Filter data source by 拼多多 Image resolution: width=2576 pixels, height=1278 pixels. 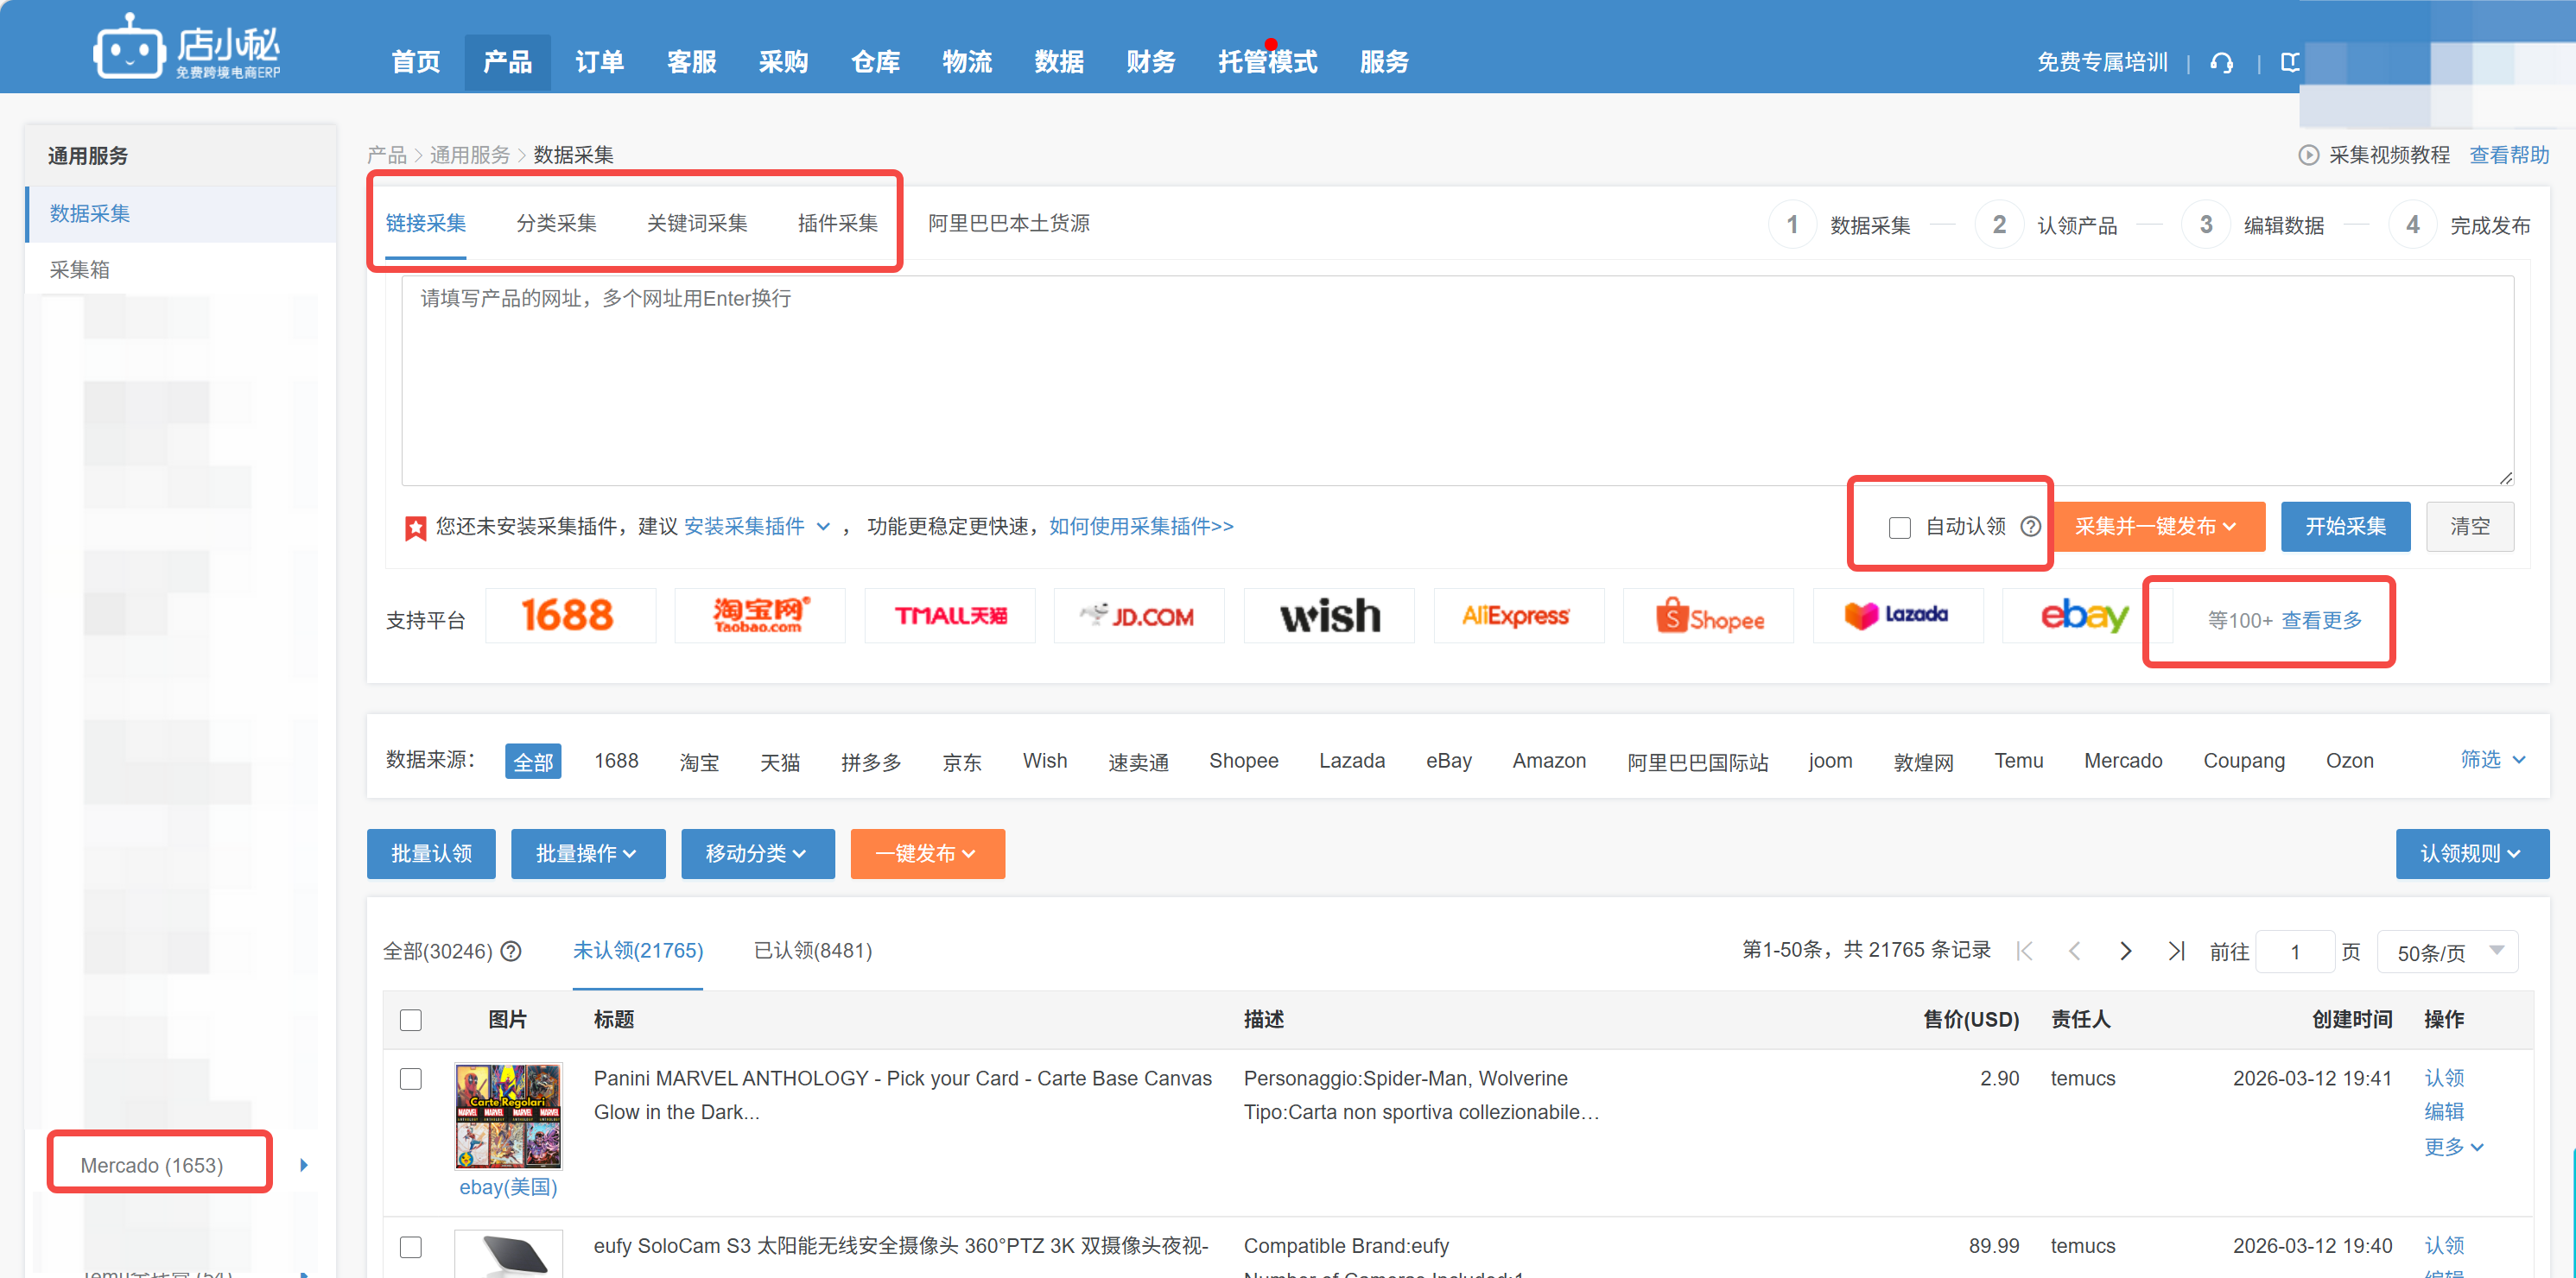(871, 762)
